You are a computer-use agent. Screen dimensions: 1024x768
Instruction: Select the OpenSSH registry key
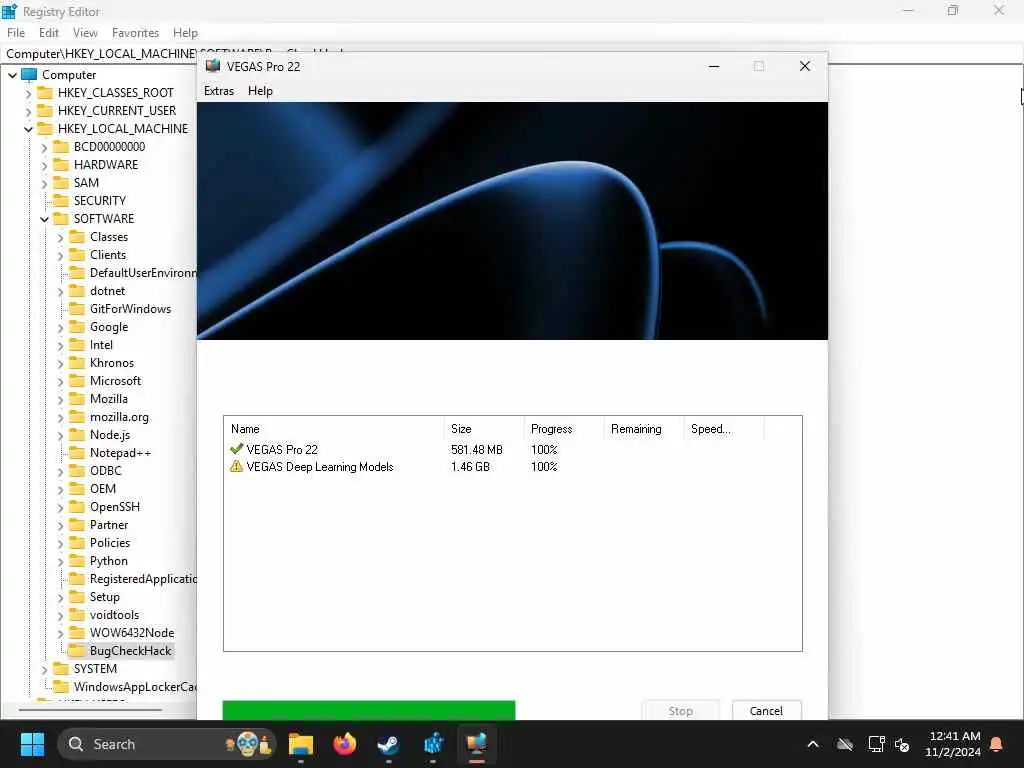[x=114, y=507]
